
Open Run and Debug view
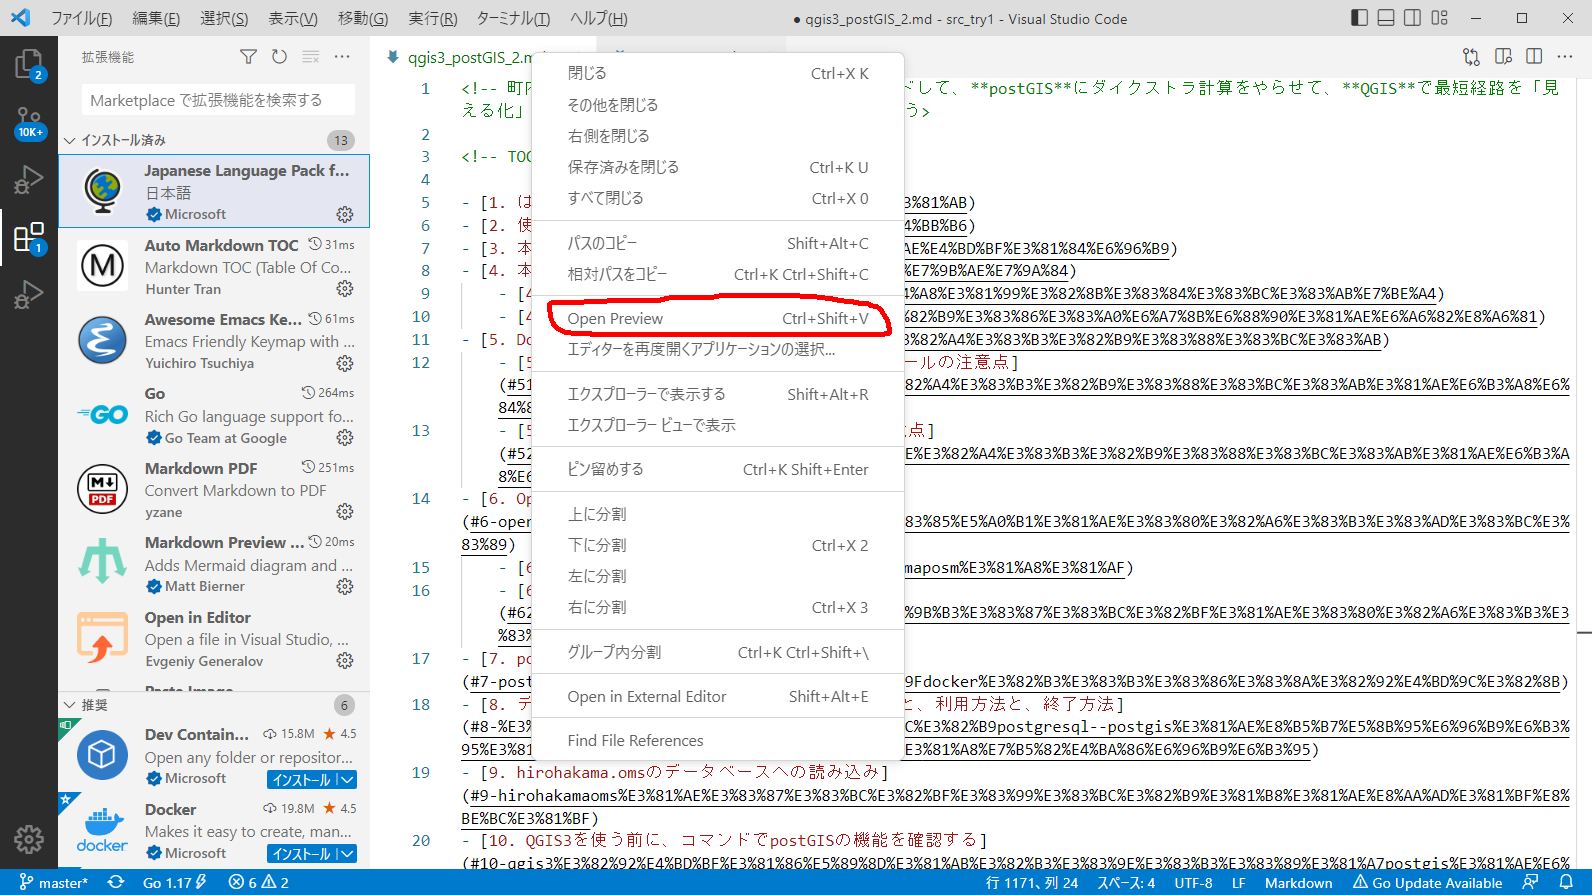(x=28, y=180)
